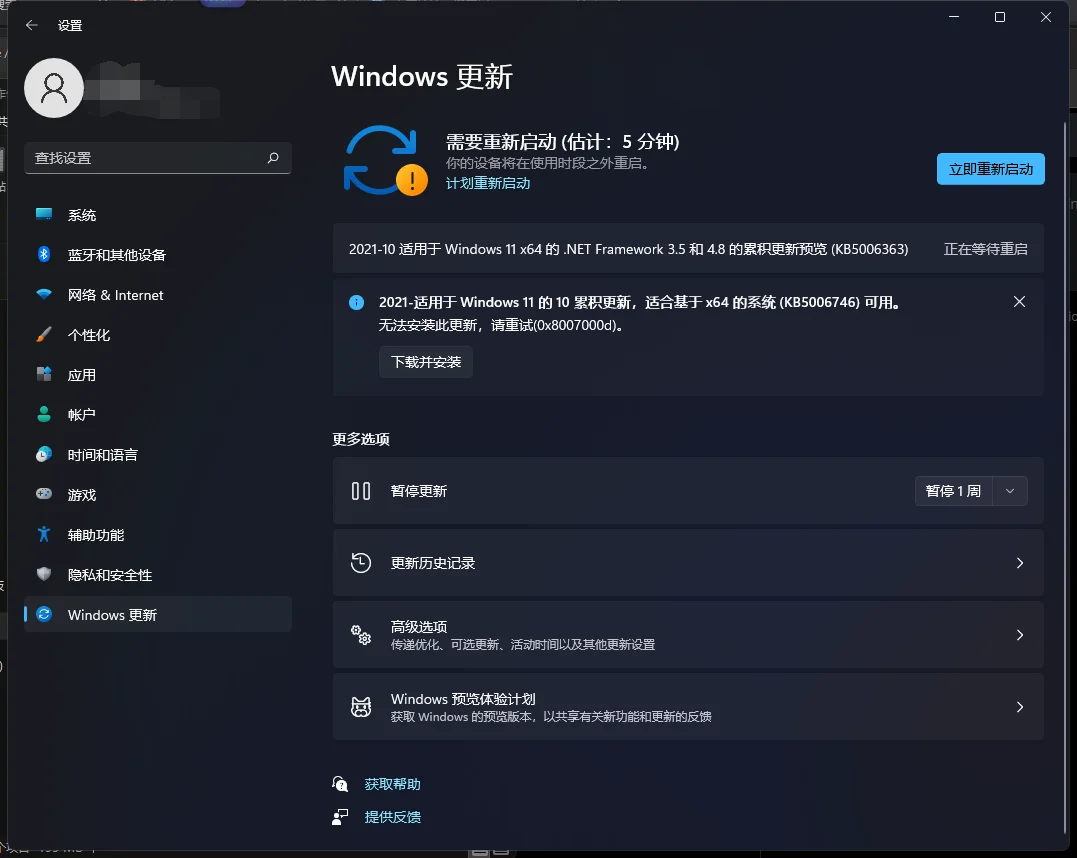1077x858 pixels.
Task: Click the pause icon beside 暂停更新
Action: tap(361, 490)
